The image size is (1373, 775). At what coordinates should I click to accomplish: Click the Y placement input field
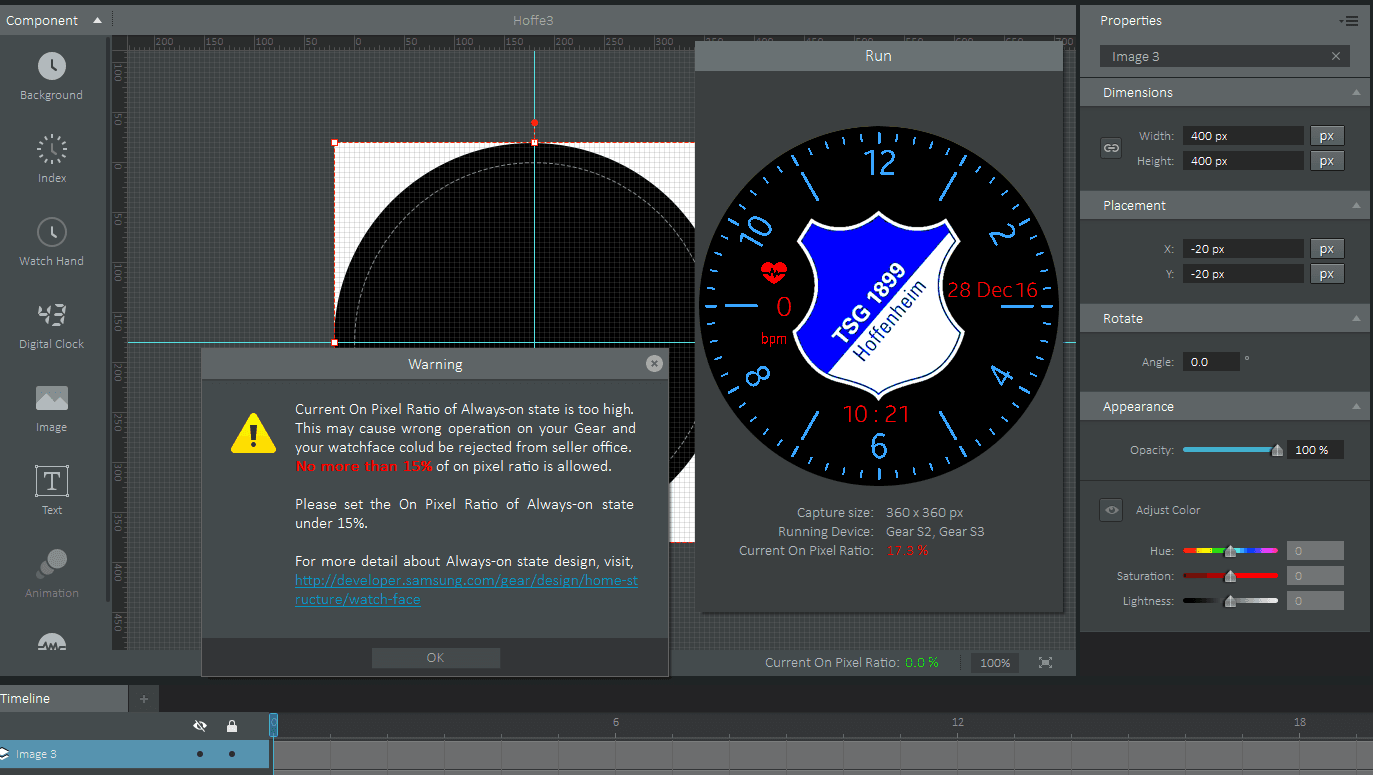click(x=1243, y=274)
